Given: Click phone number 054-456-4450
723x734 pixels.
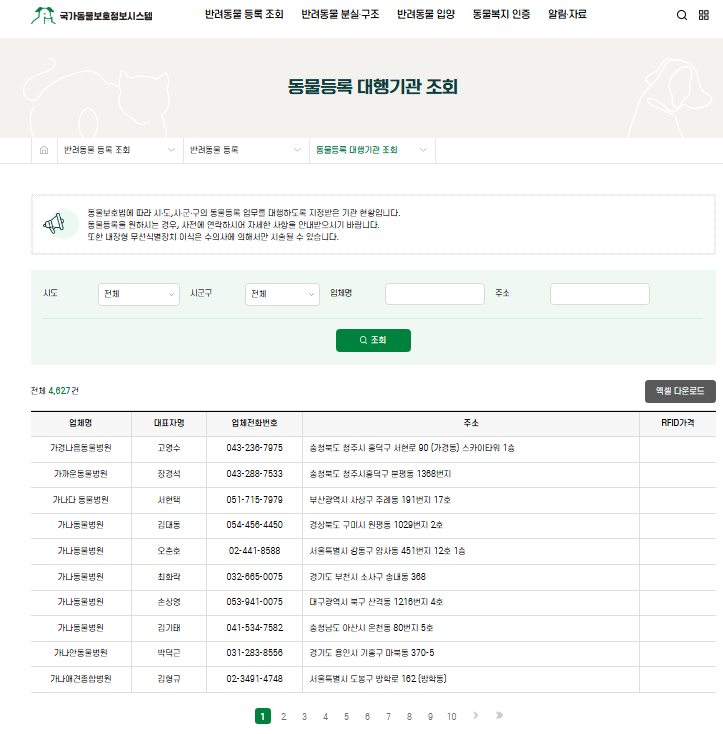Looking at the screenshot, I should 255,525.
